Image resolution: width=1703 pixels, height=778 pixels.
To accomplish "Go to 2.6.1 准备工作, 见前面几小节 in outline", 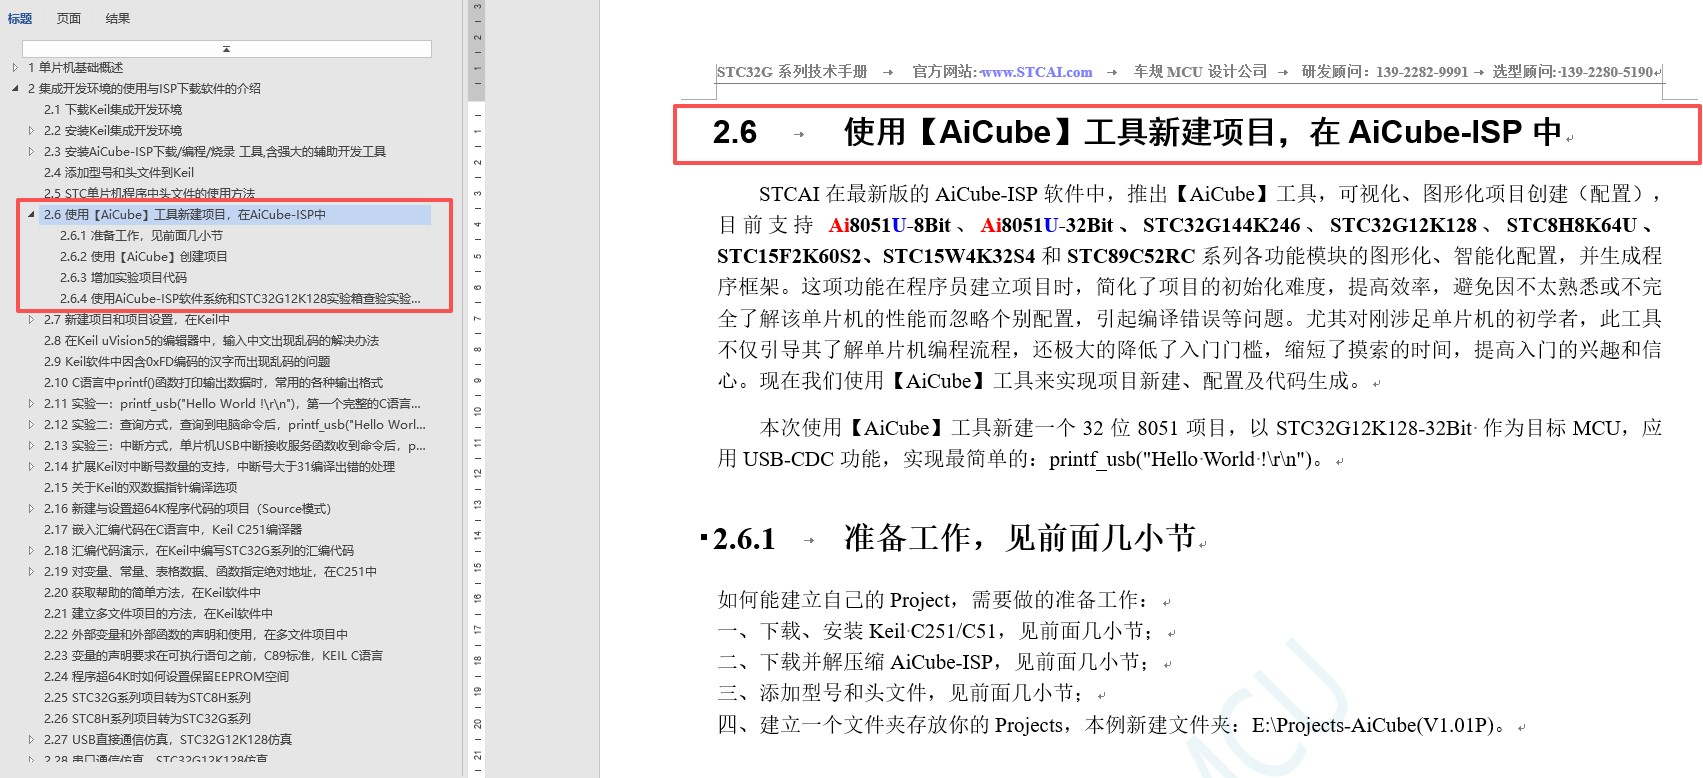I will [x=141, y=236].
